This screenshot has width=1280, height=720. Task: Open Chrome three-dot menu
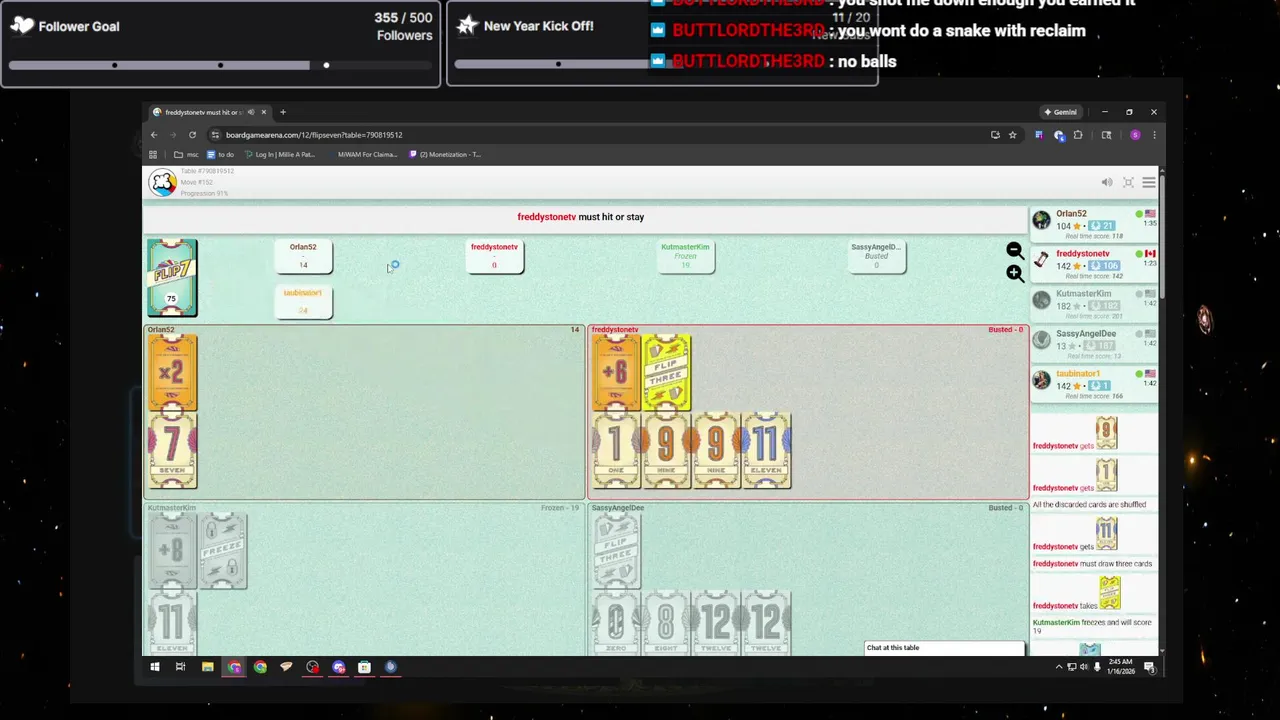(1154, 135)
